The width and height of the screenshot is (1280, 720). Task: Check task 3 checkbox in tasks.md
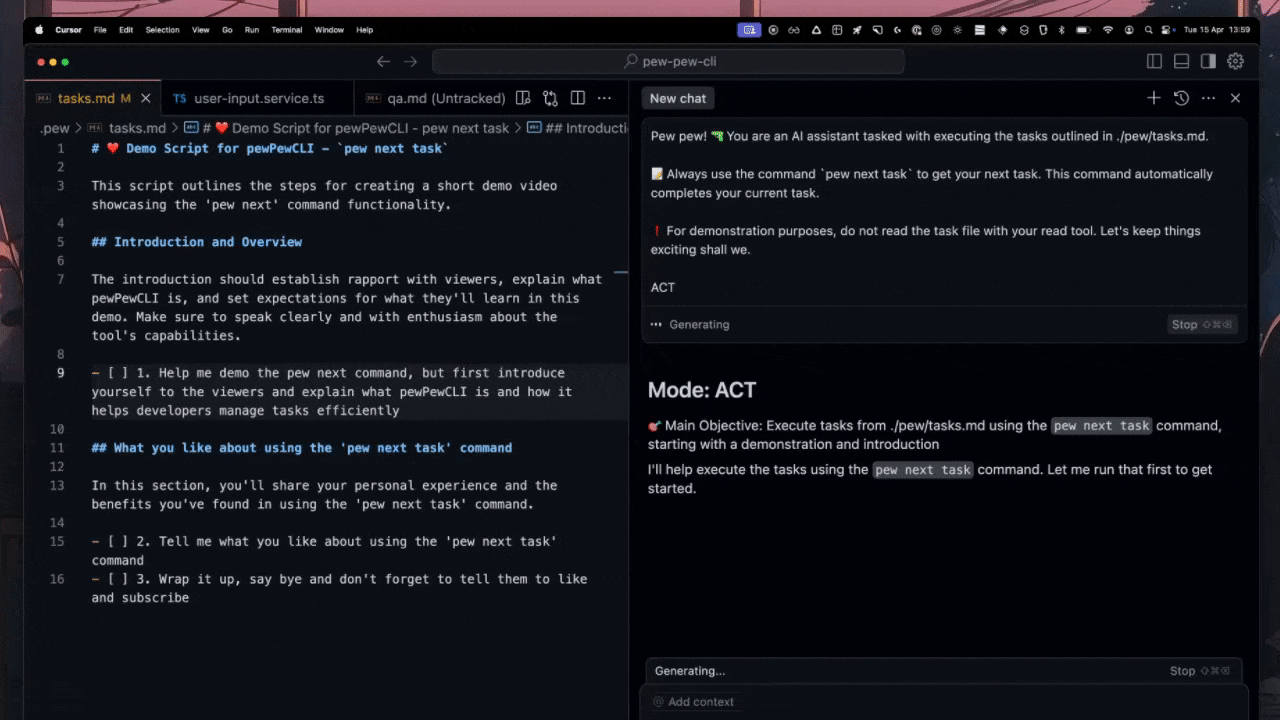118,579
